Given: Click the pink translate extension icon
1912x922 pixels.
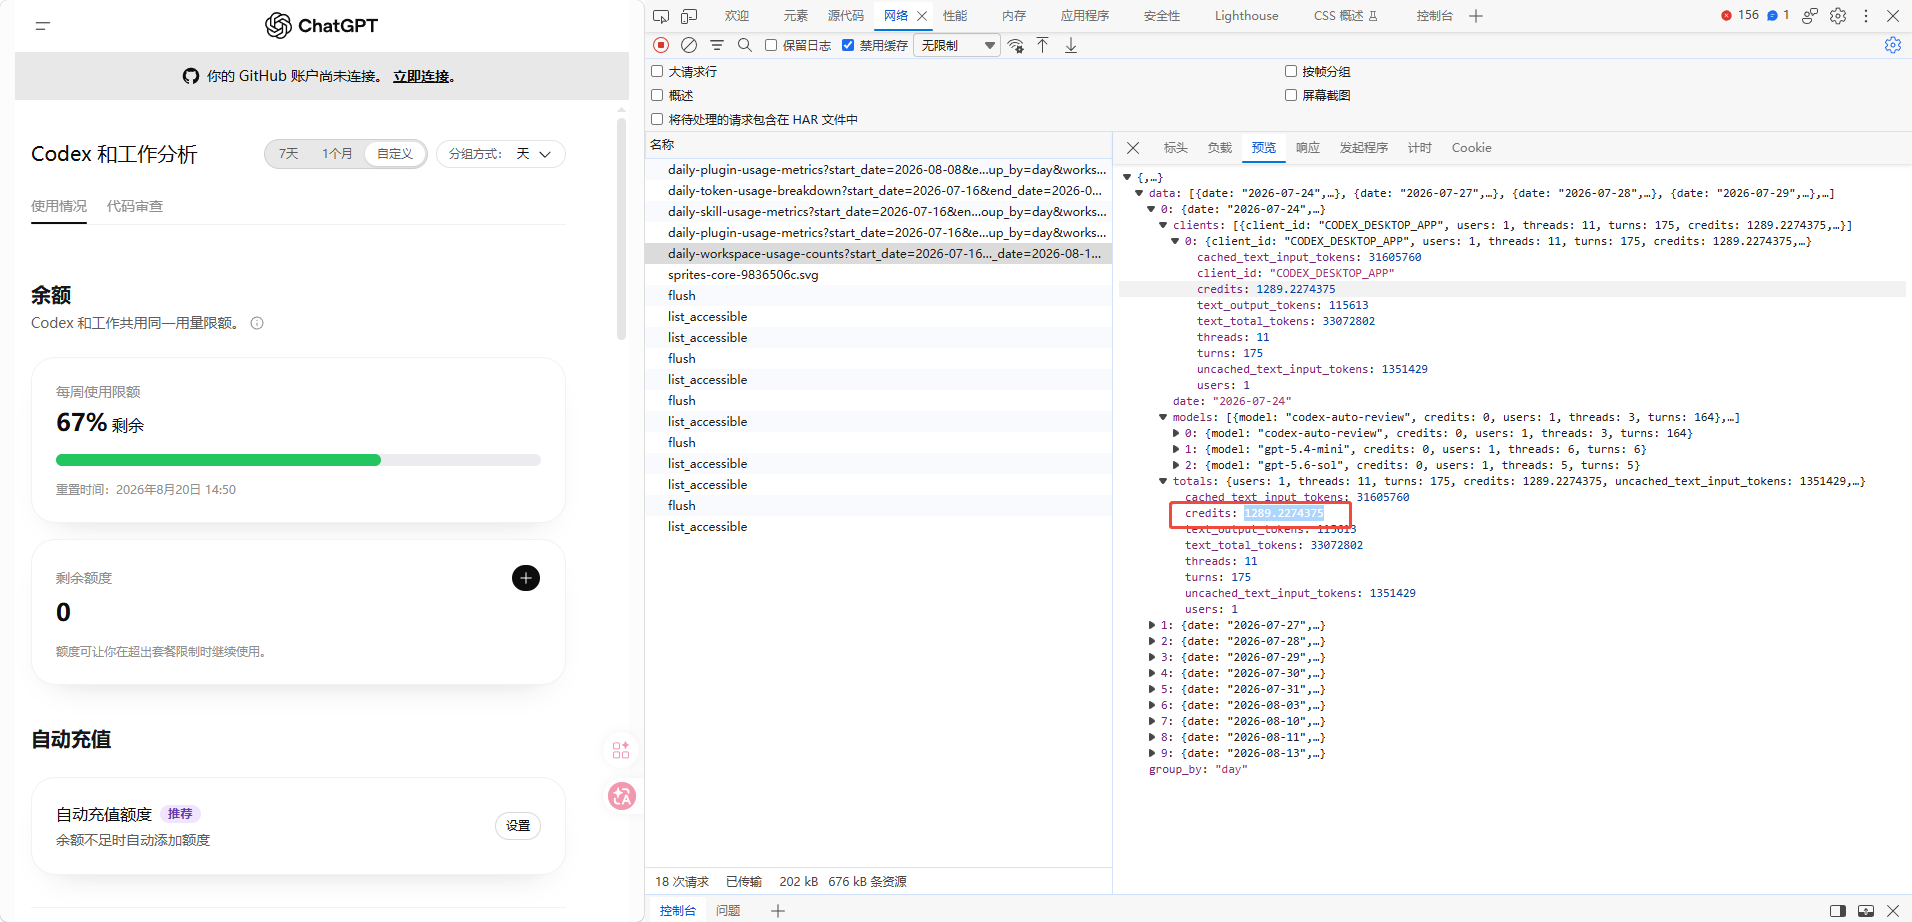Looking at the screenshot, I should [622, 796].
